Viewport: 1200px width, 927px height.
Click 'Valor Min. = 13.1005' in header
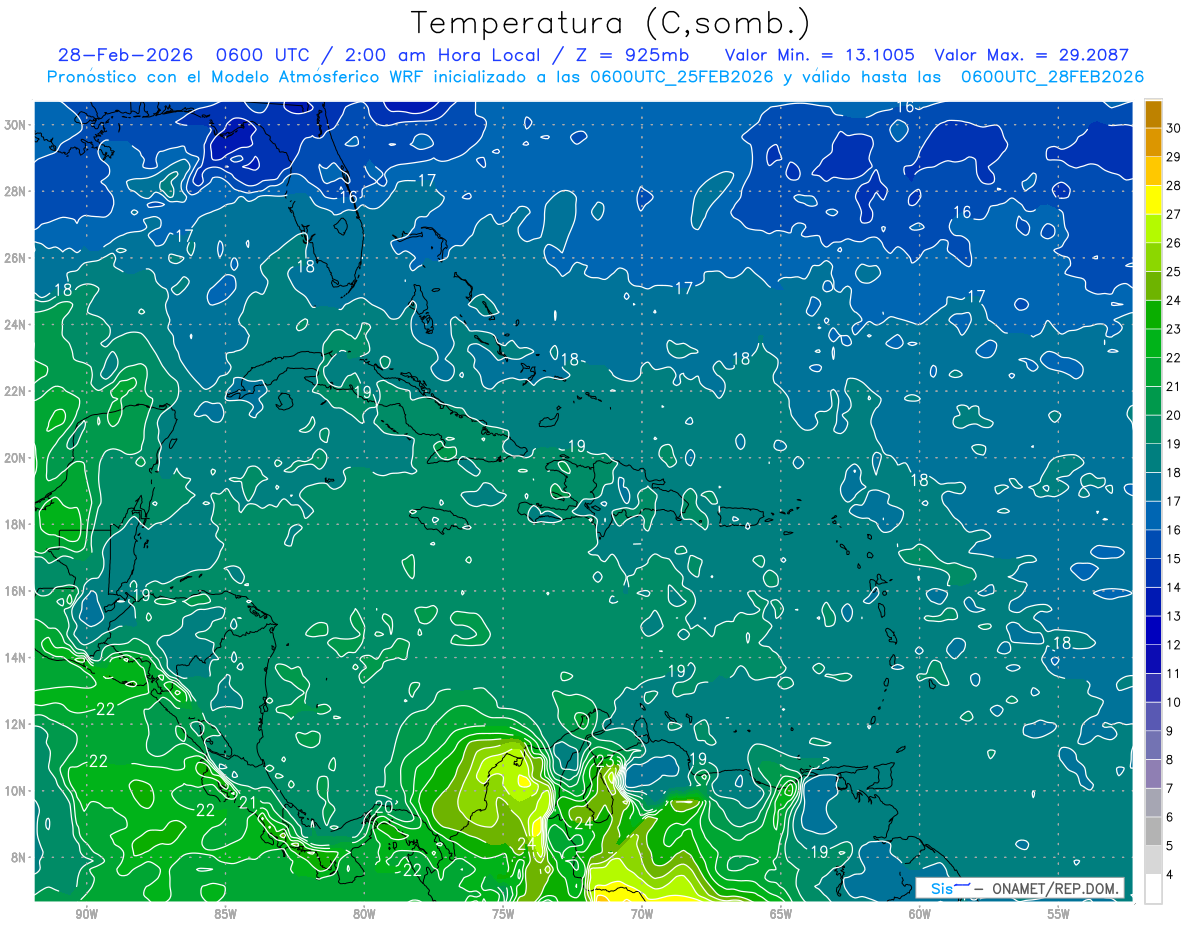[819, 55]
